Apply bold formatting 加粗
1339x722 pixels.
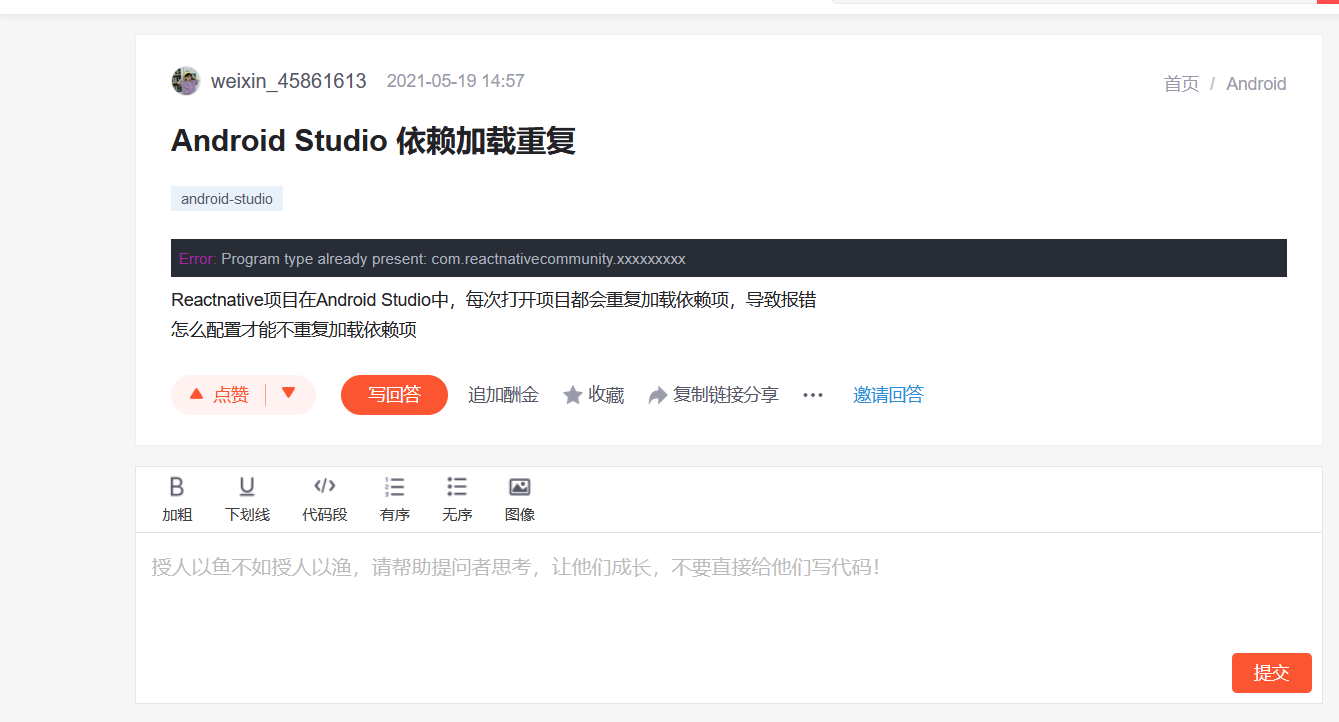[x=177, y=499]
